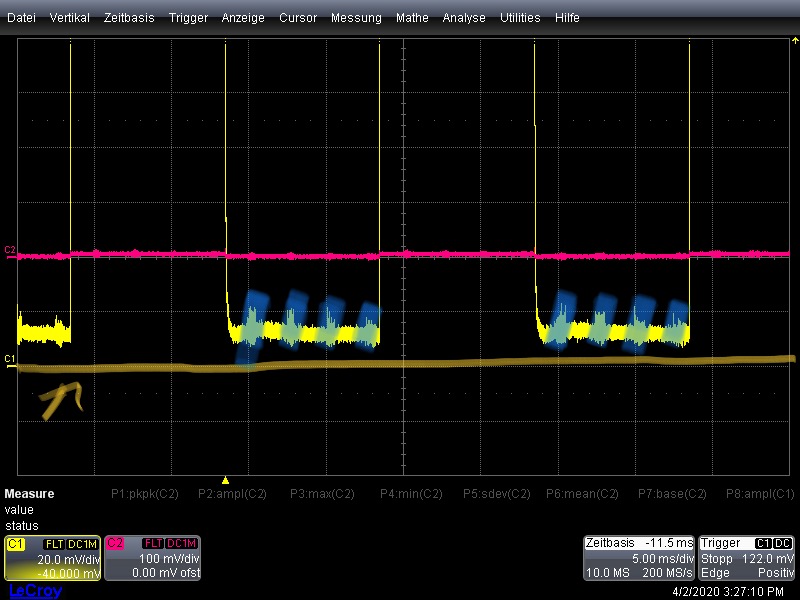Image resolution: width=800 pixels, height=600 pixels.
Task: Open the Utilities menu
Action: [520, 18]
